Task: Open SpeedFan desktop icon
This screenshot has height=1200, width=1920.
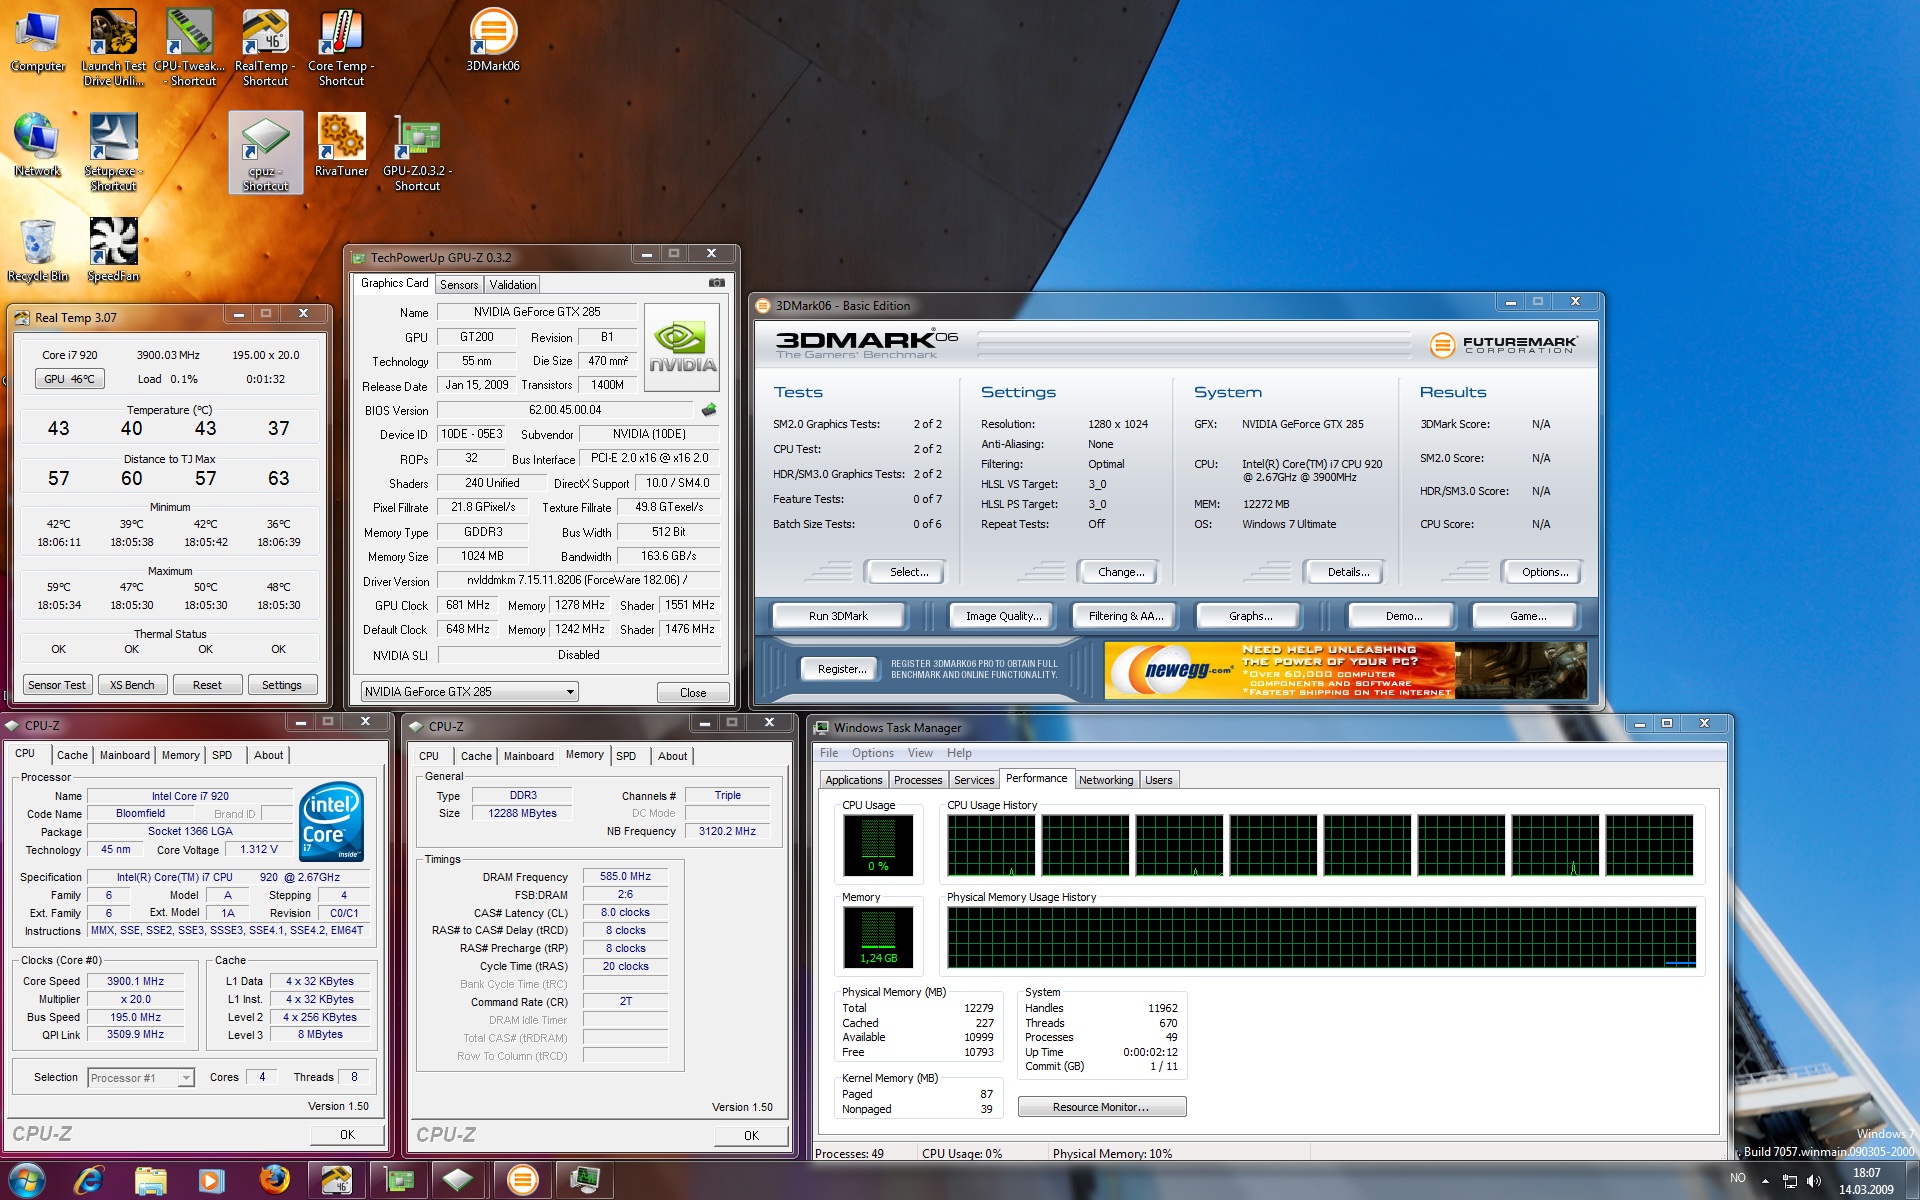Action: (113, 251)
